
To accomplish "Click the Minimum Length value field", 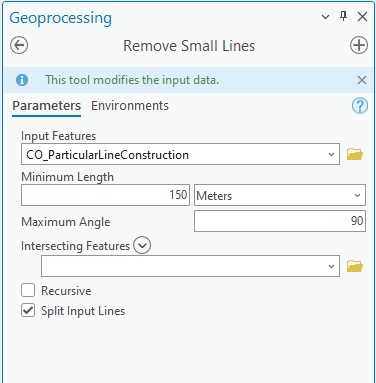I will click(105, 195).
